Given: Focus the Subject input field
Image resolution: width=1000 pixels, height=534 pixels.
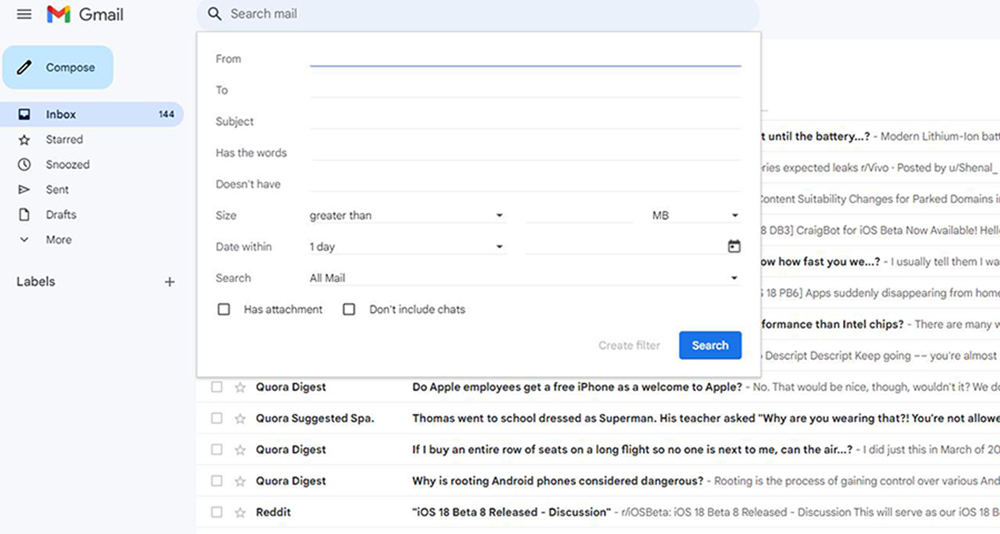Looking at the screenshot, I should tap(525, 121).
